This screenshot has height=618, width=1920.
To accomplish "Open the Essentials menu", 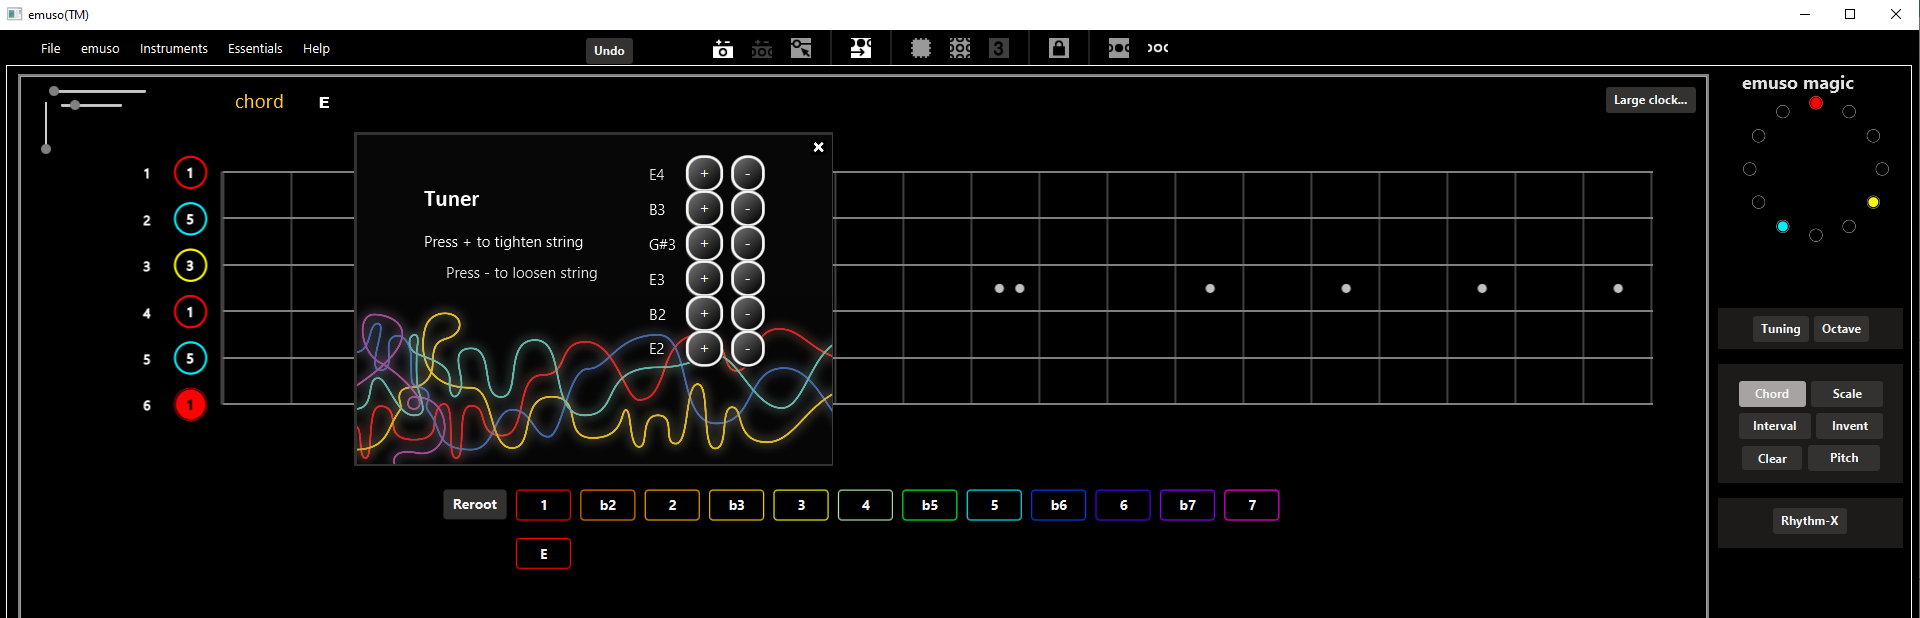I will coord(255,49).
